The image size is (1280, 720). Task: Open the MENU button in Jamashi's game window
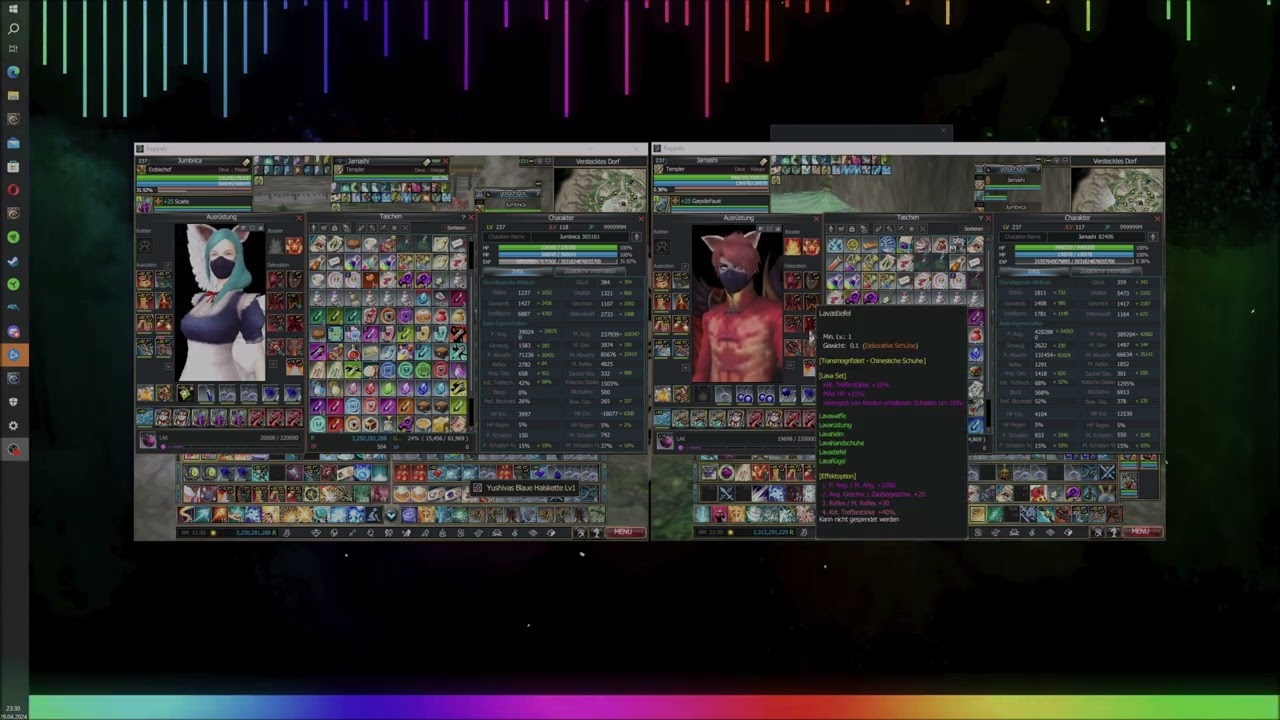coord(1139,532)
